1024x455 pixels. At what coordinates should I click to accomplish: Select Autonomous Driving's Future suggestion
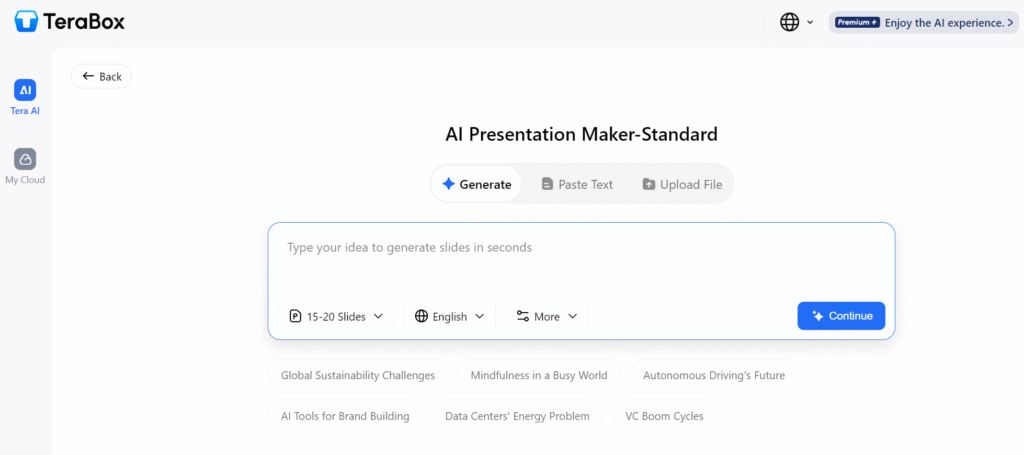point(713,375)
